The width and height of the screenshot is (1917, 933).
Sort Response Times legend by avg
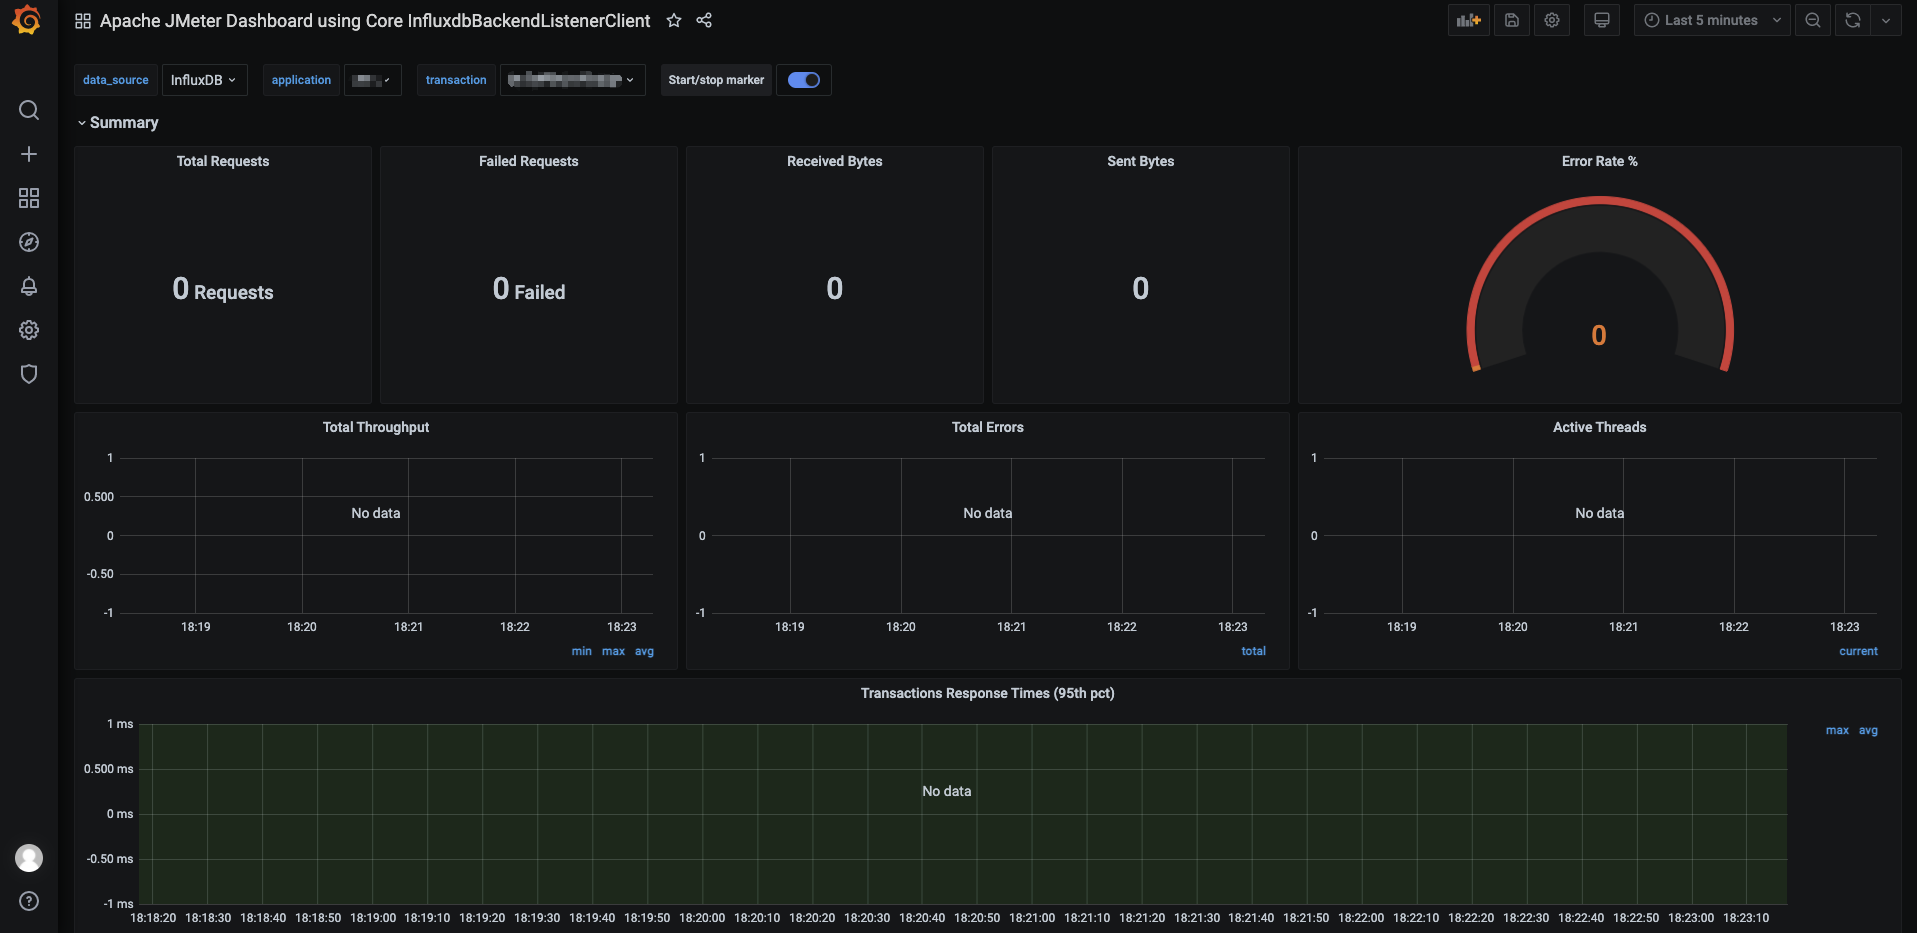coord(1868,730)
